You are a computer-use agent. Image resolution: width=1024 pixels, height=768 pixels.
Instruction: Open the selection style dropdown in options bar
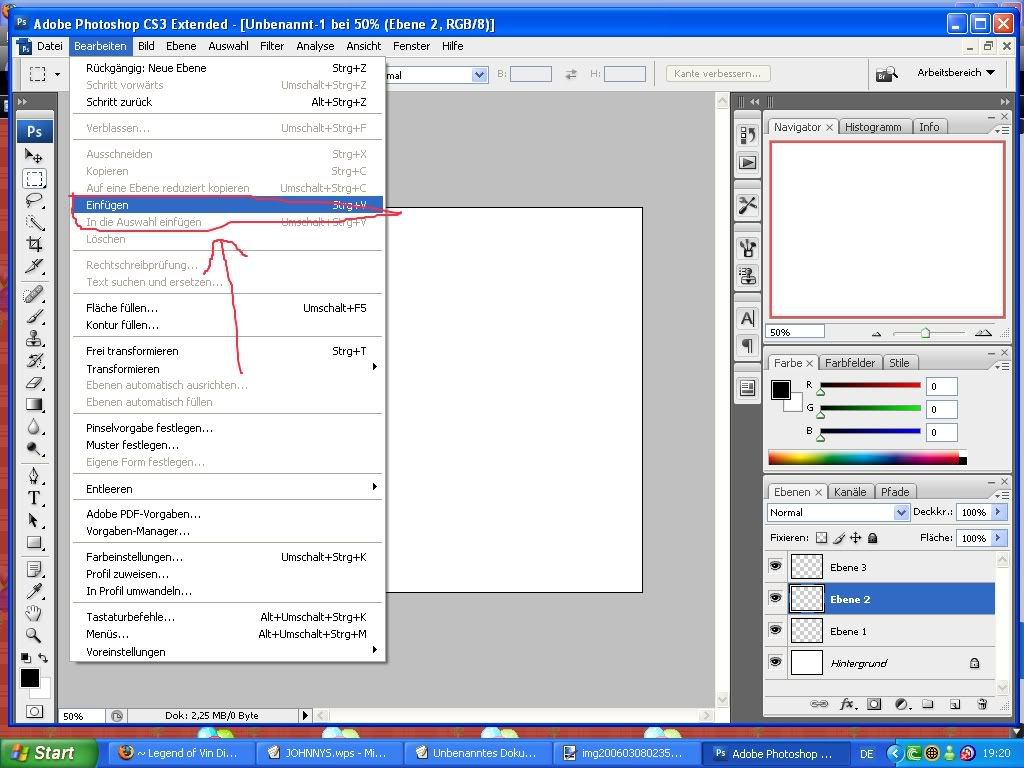point(479,74)
